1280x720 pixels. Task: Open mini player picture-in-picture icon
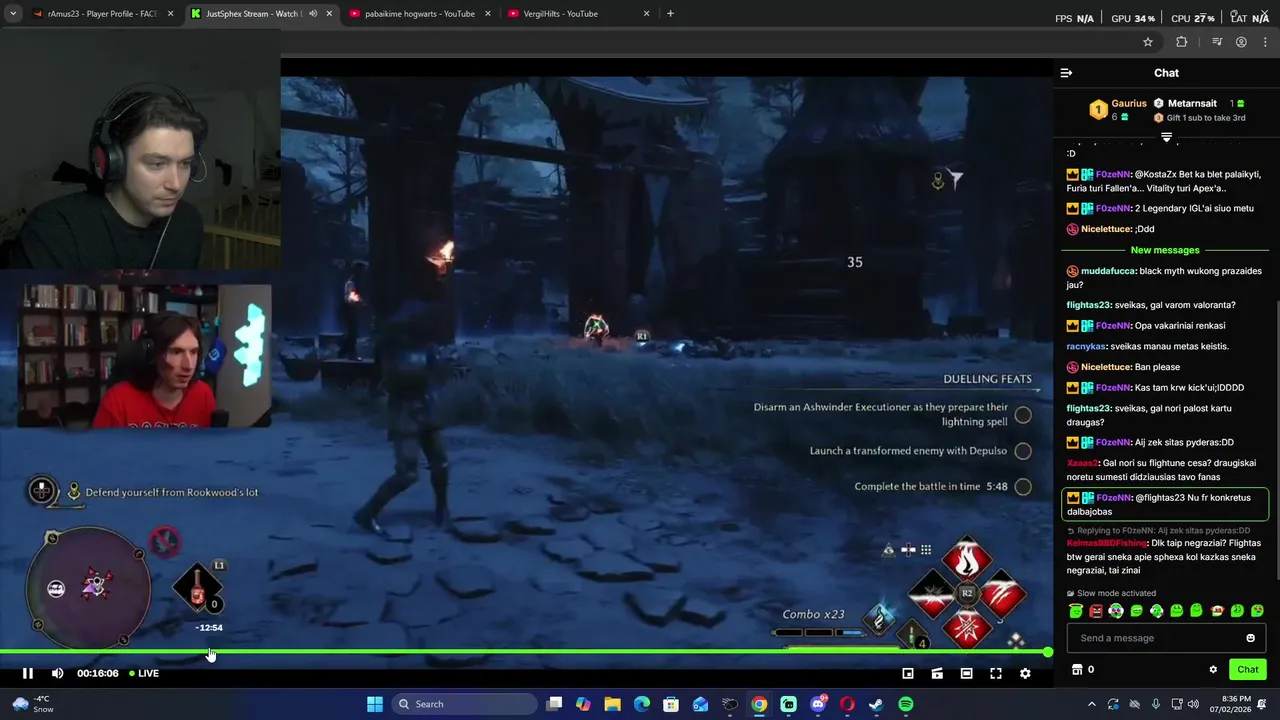[908, 673]
